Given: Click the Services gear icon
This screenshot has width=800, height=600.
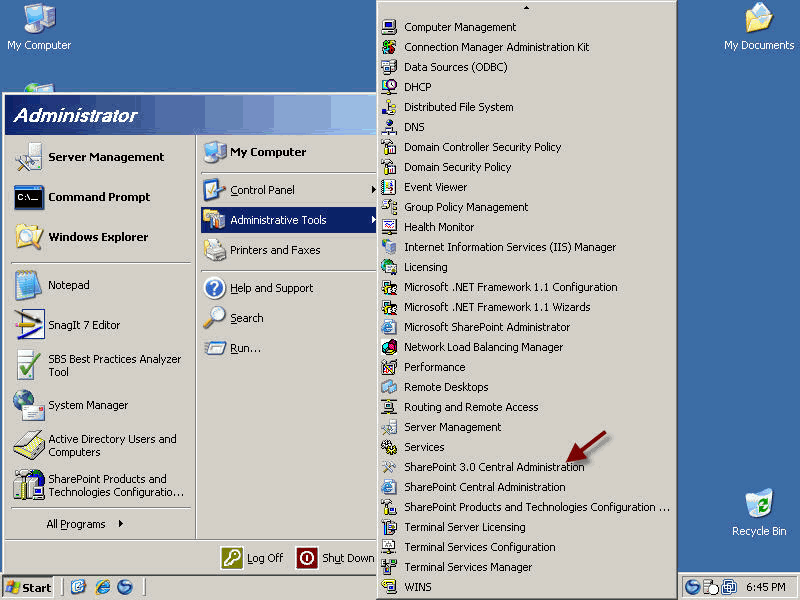Looking at the screenshot, I should (389, 447).
